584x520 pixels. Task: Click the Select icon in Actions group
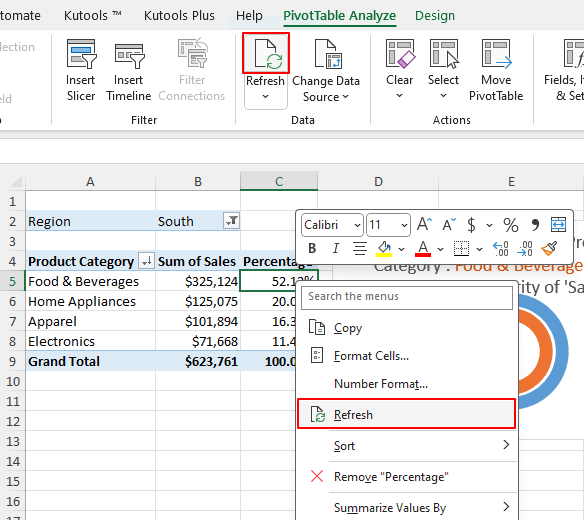[444, 54]
